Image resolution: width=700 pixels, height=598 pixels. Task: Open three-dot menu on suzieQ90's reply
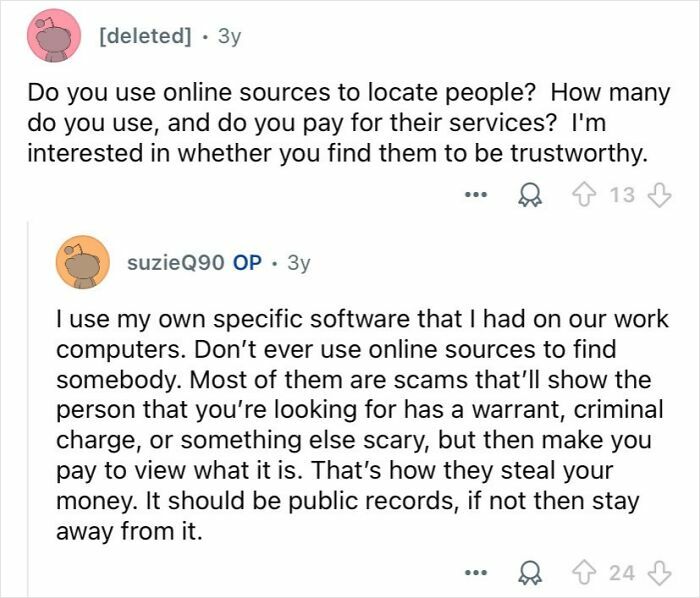[x=475, y=573]
